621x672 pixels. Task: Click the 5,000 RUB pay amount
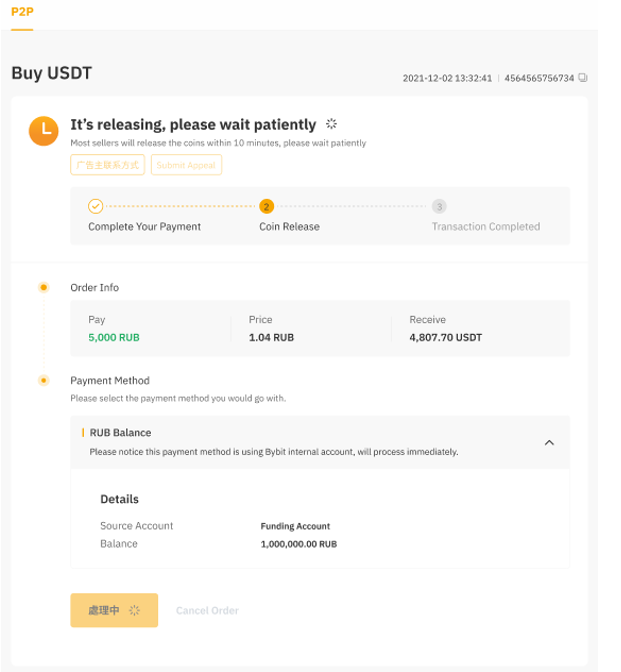pyautogui.click(x=114, y=338)
